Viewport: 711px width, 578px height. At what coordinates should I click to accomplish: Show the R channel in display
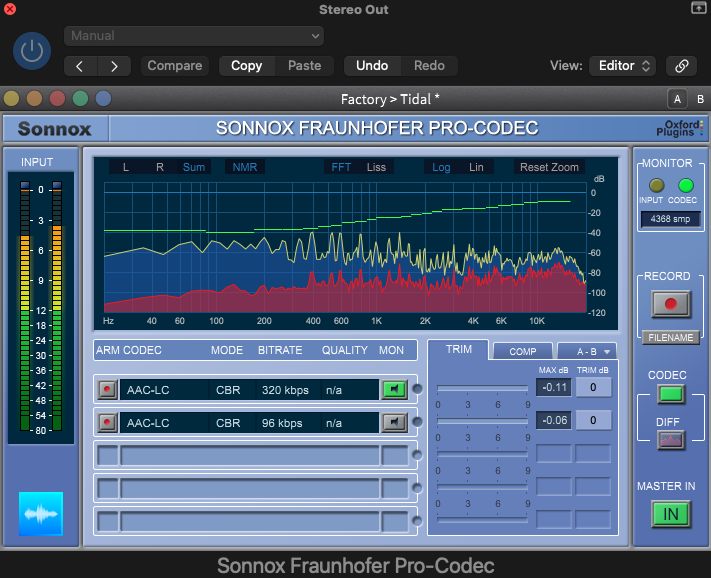pyautogui.click(x=160, y=167)
